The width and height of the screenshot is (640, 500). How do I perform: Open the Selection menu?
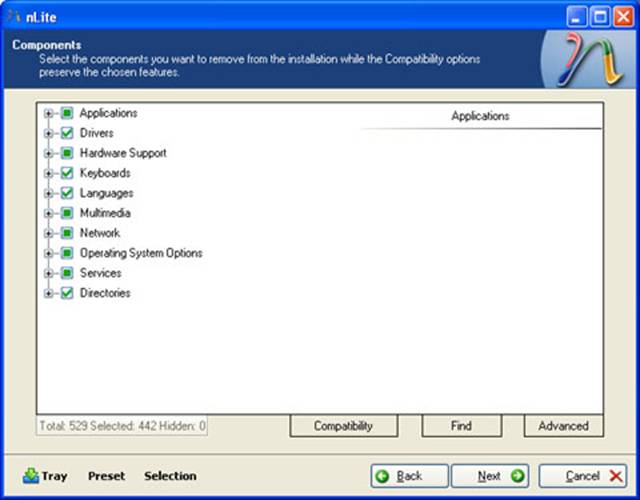(x=170, y=476)
